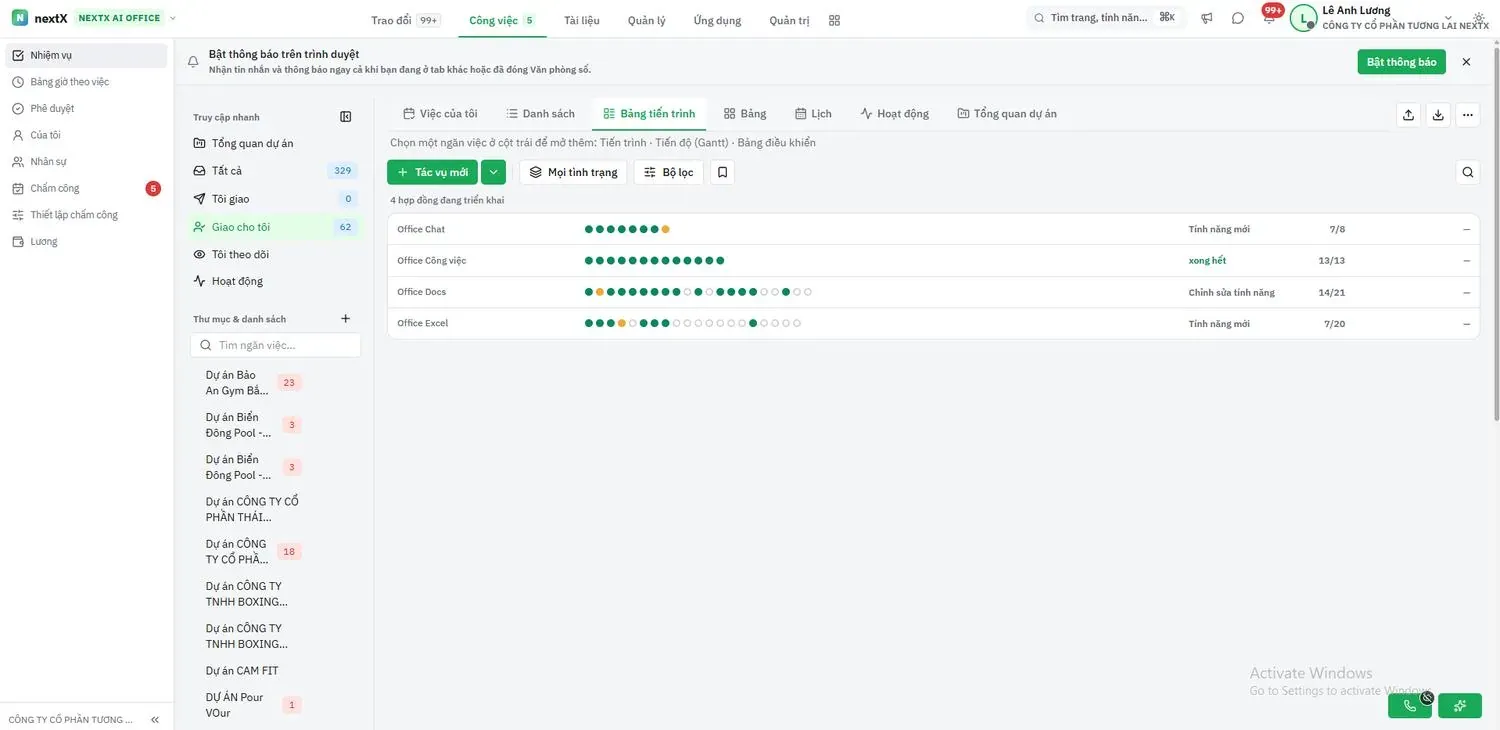Switch to the Lịch tab
Viewport: 1500px width, 730px height.
click(x=813, y=114)
